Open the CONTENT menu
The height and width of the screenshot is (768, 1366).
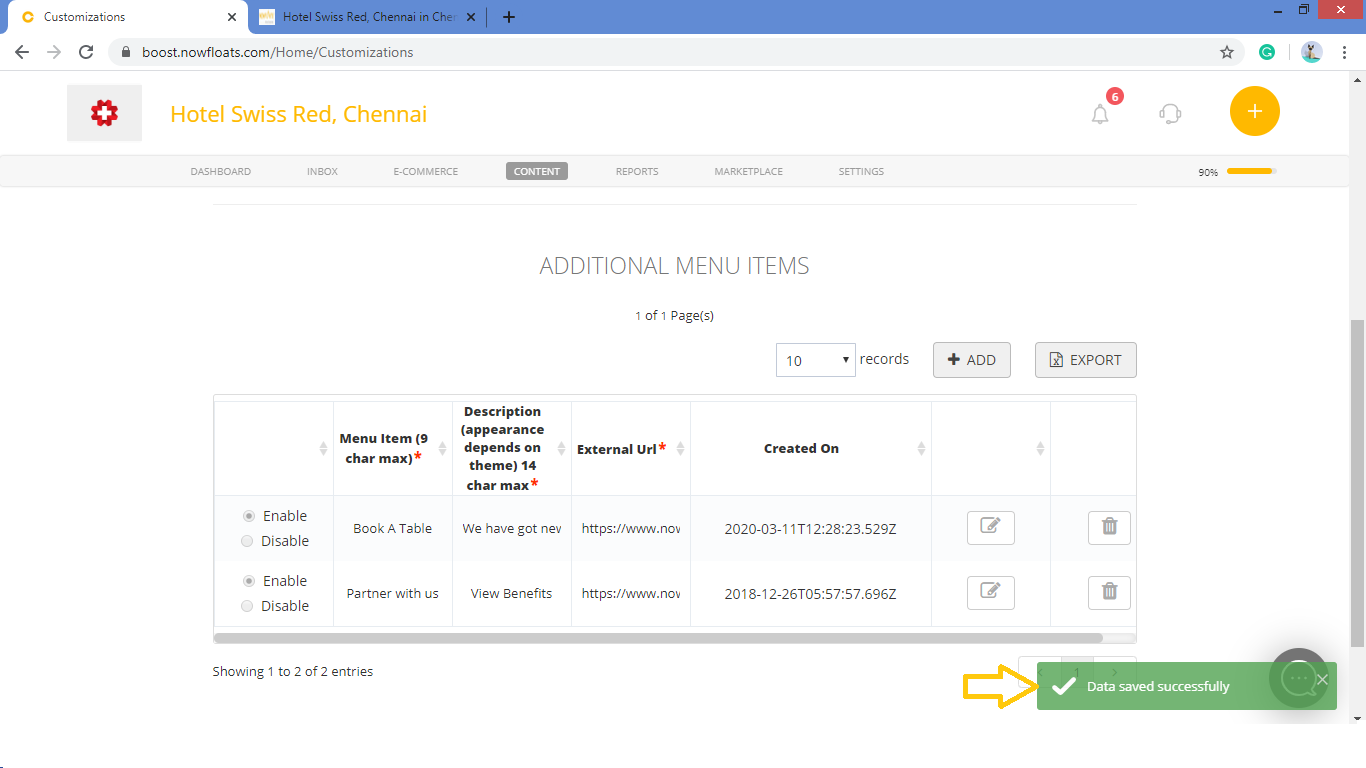coord(537,172)
